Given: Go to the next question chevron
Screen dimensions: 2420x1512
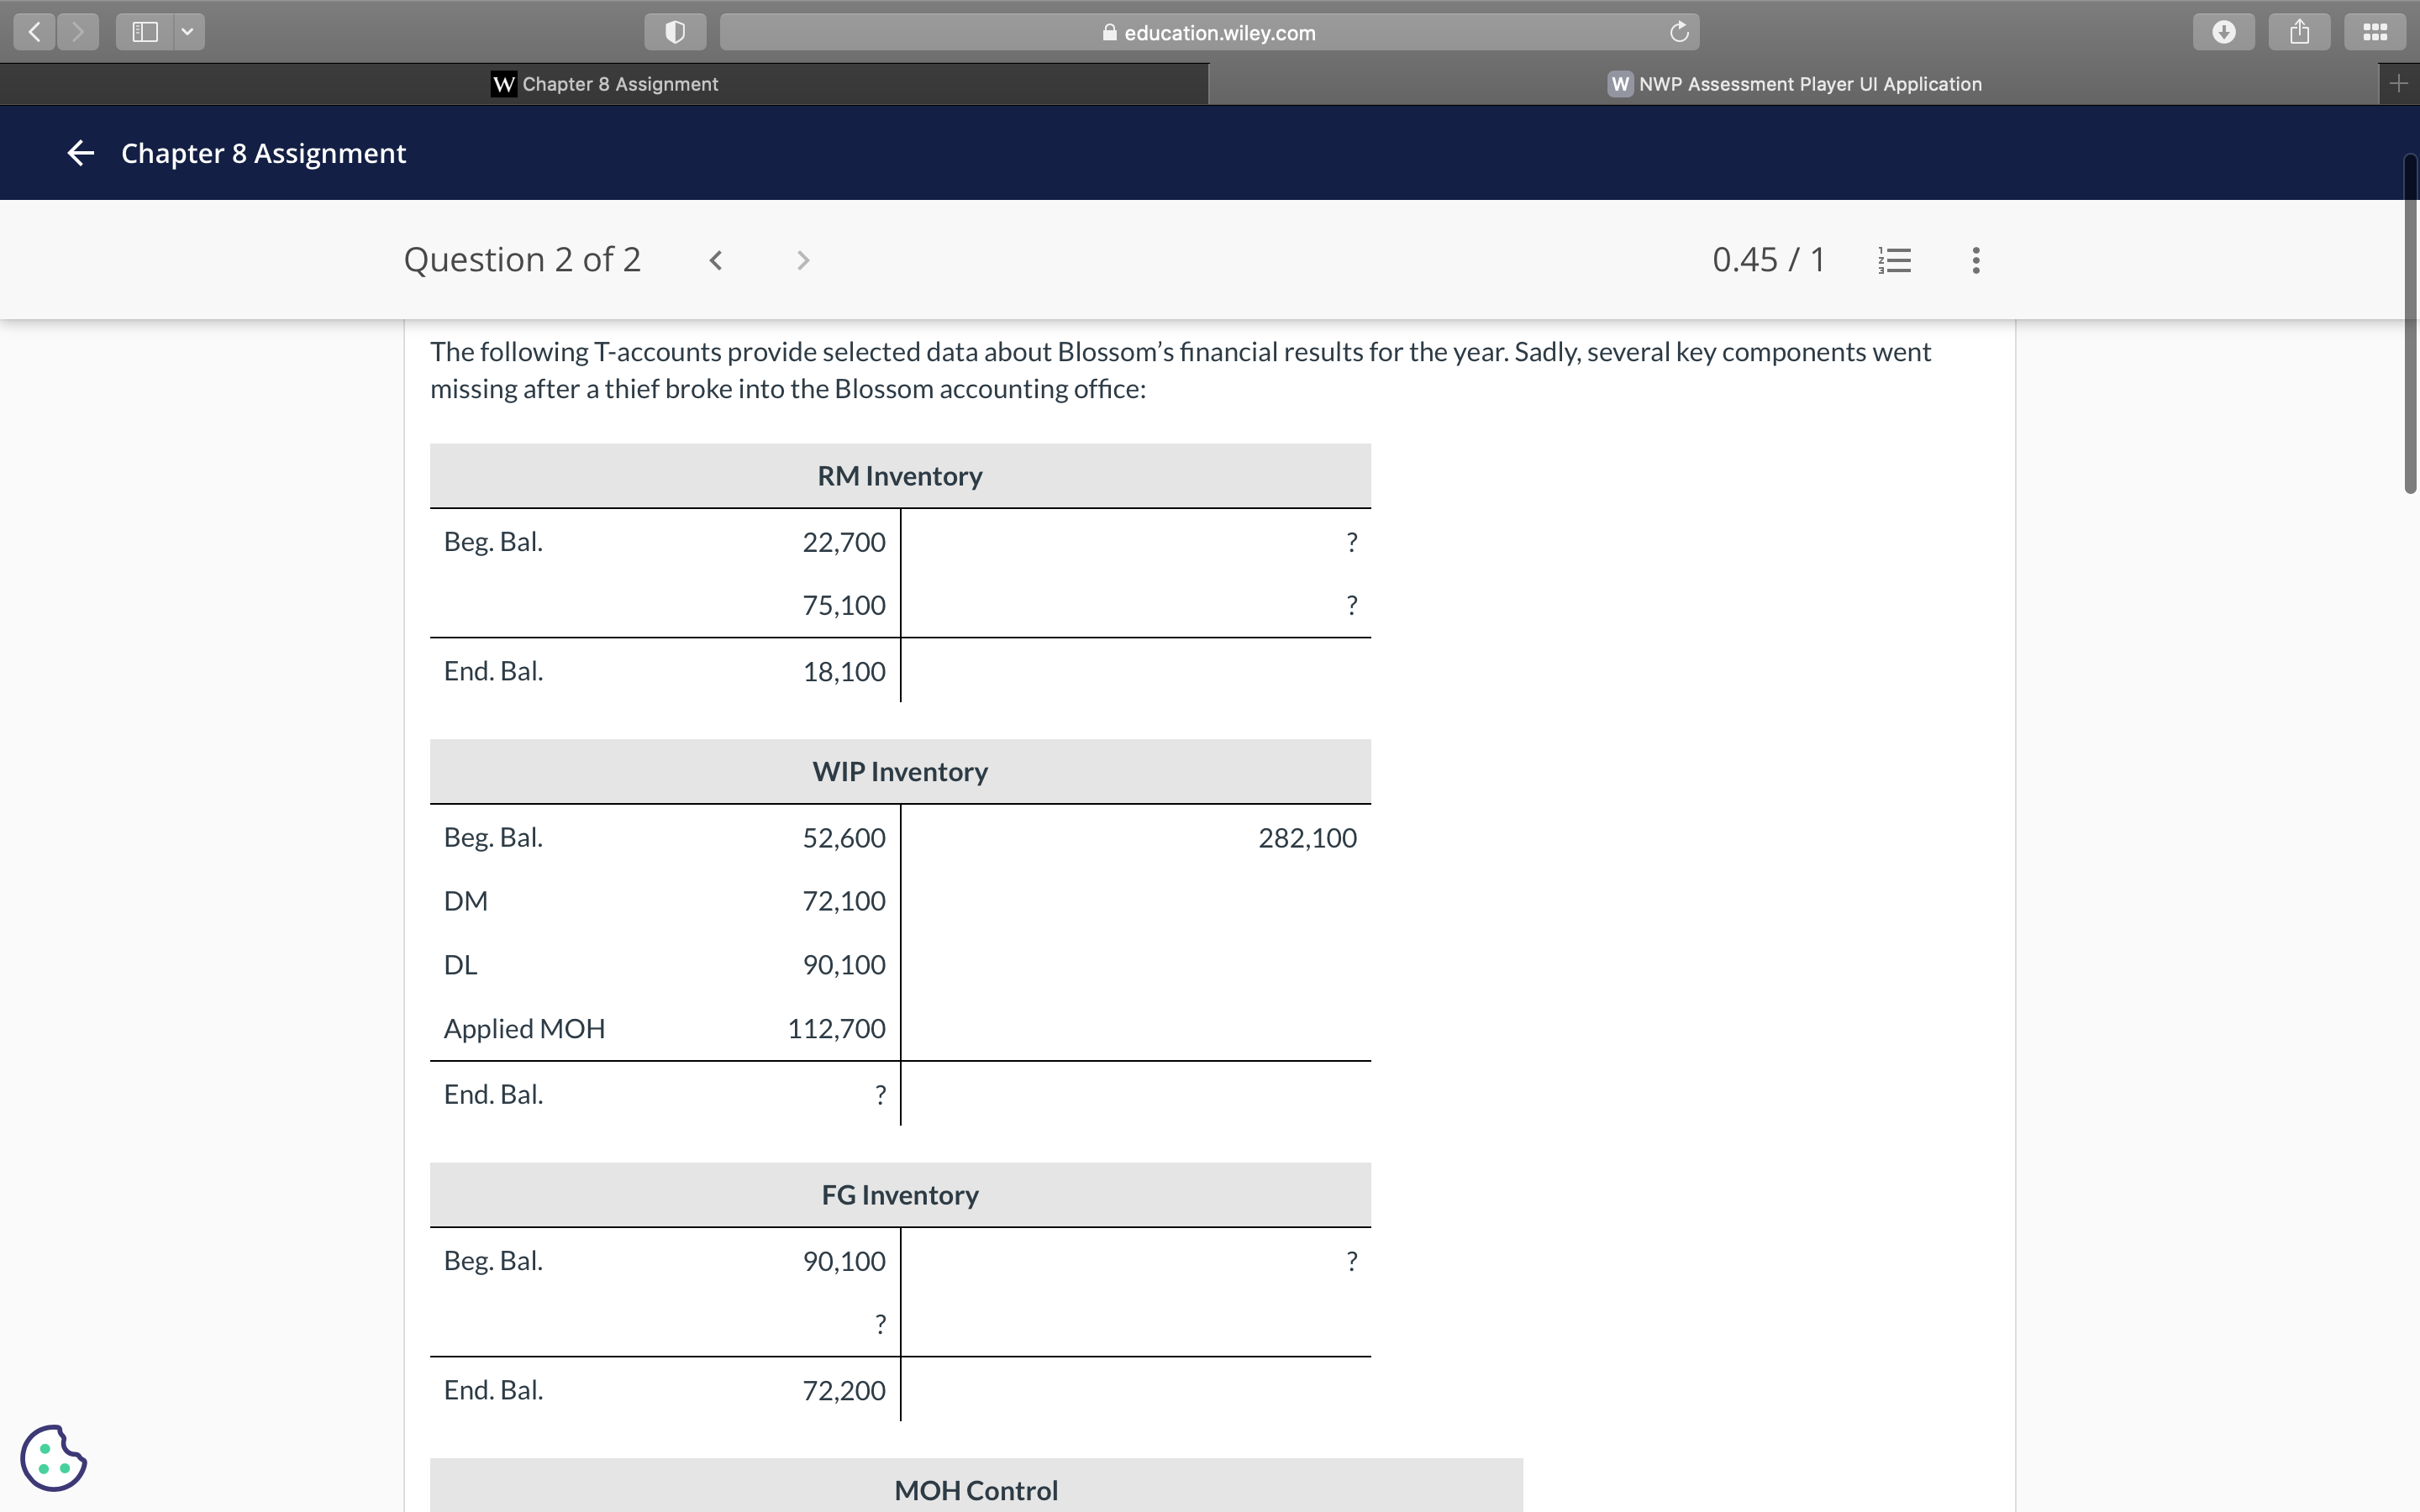Looking at the screenshot, I should [x=802, y=261].
